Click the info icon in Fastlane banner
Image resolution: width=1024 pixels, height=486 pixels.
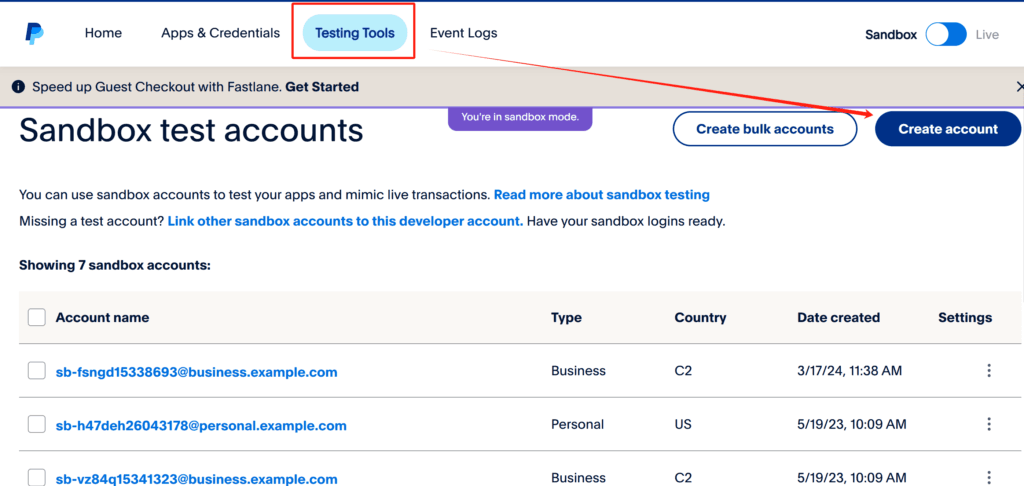(x=18, y=87)
